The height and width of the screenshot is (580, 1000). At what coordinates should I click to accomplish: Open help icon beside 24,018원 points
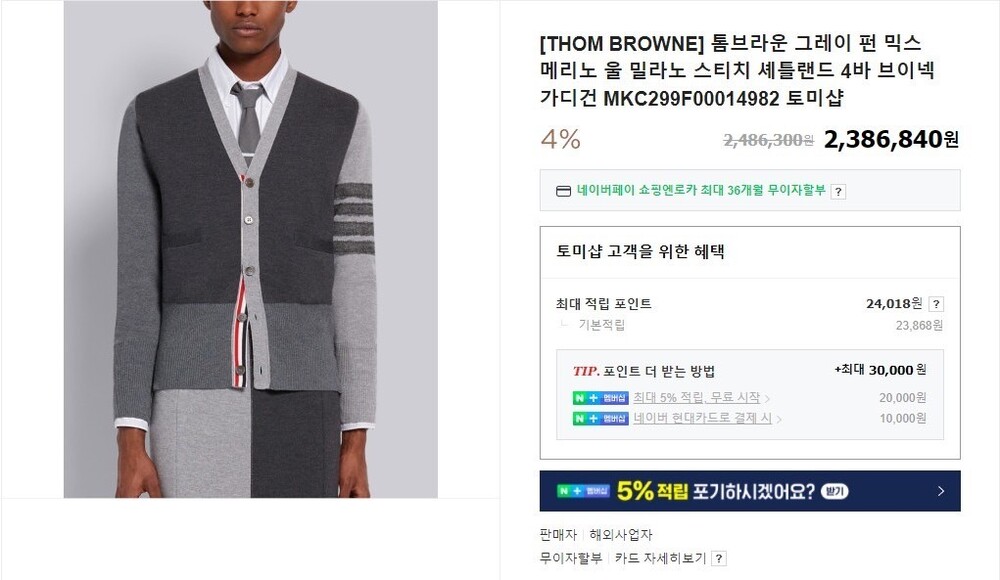[x=936, y=304]
